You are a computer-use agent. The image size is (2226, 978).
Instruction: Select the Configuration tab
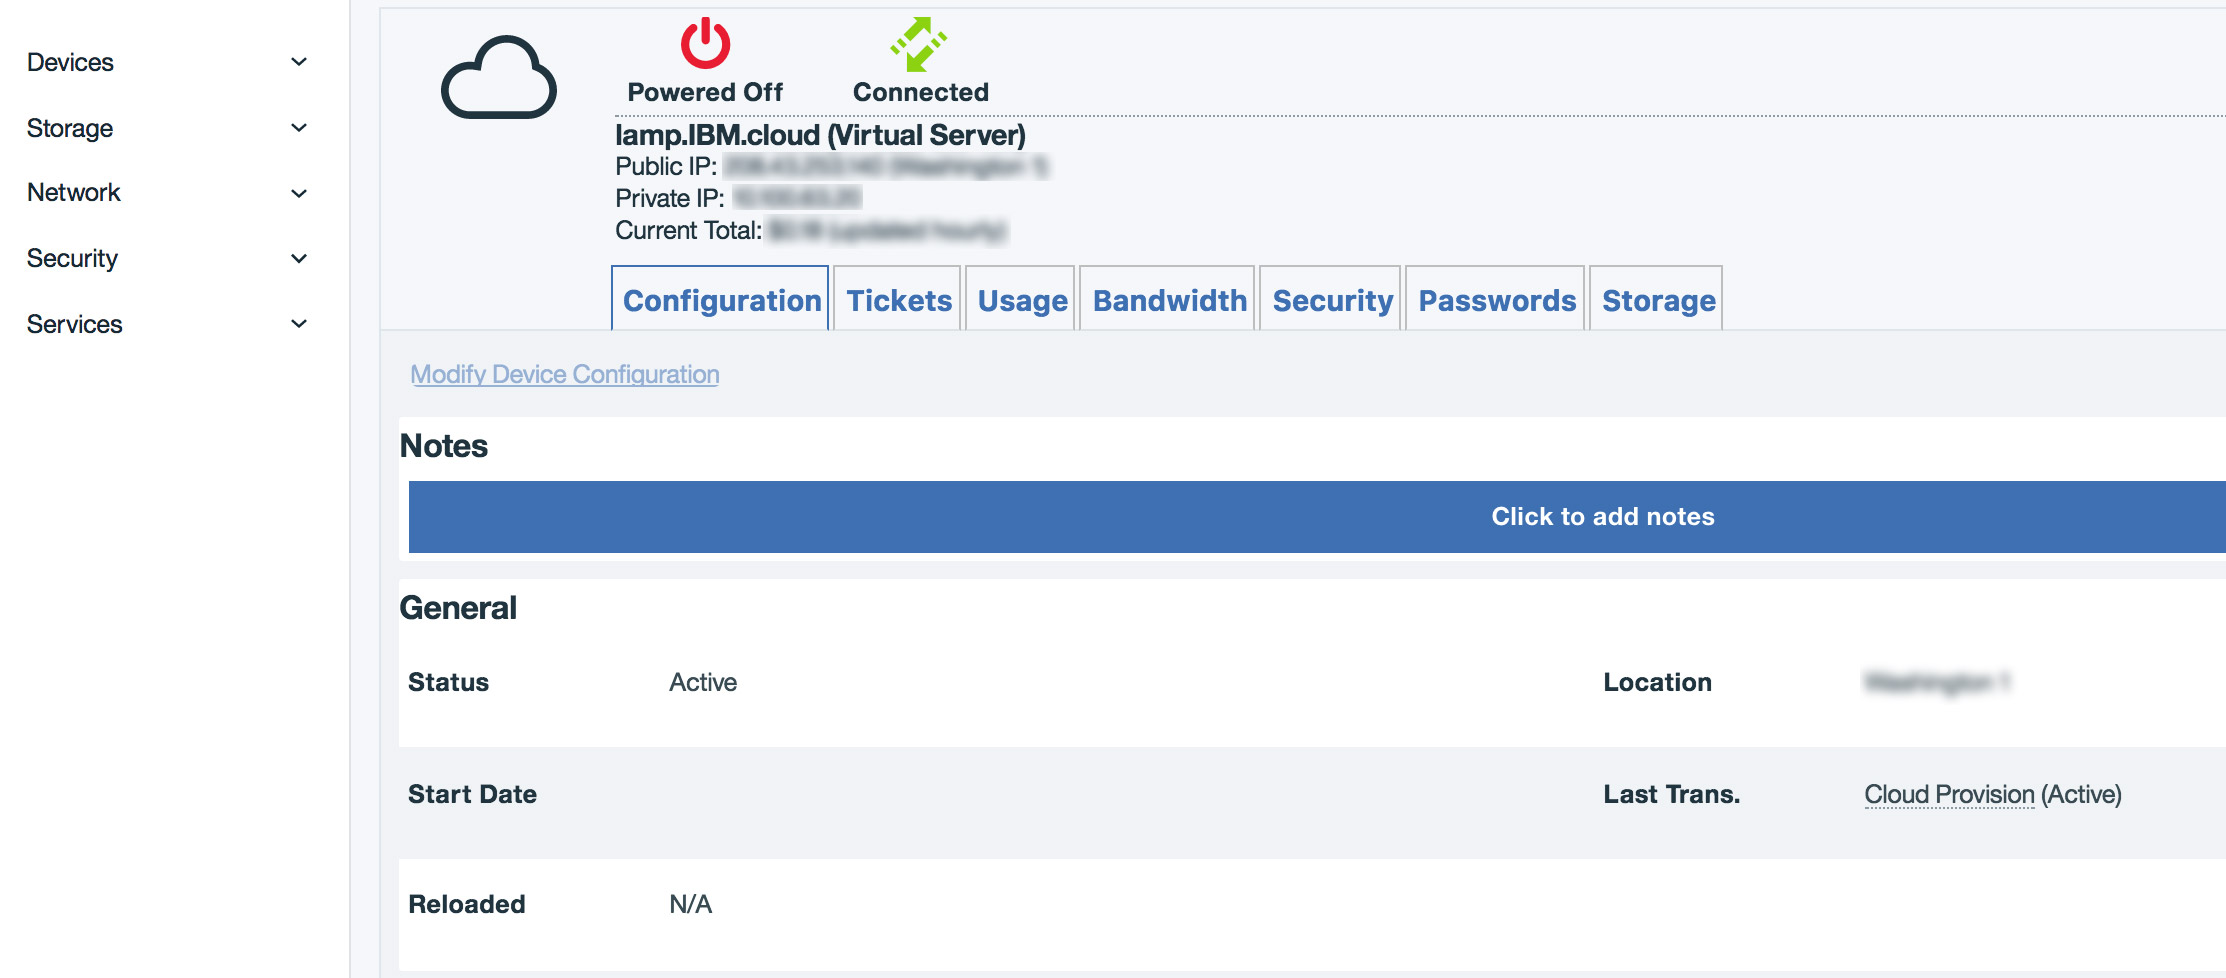(x=721, y=299)
